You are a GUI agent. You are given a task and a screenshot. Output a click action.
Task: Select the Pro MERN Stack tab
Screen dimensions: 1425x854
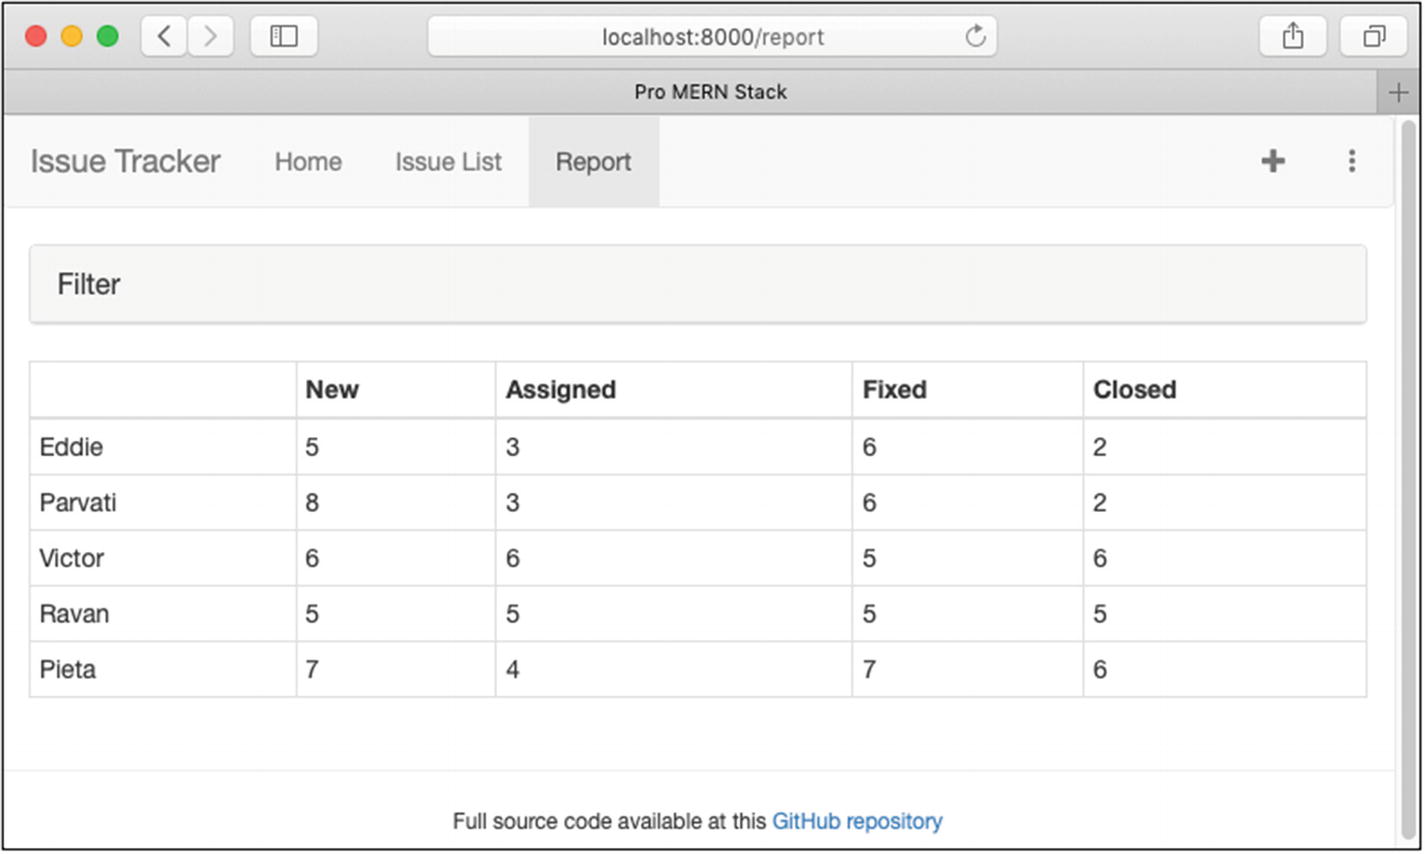point(710,92)
